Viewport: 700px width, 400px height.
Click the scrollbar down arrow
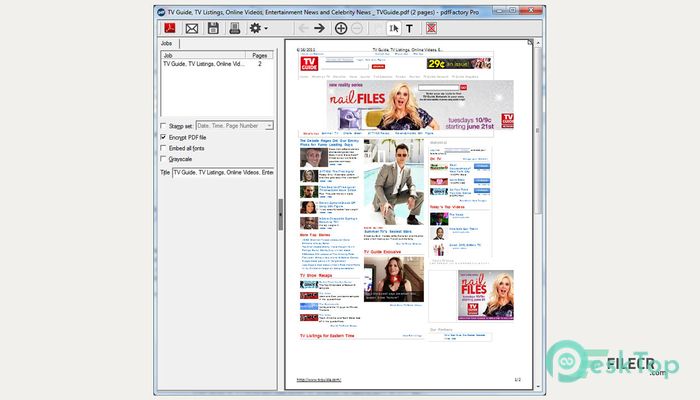538,387
